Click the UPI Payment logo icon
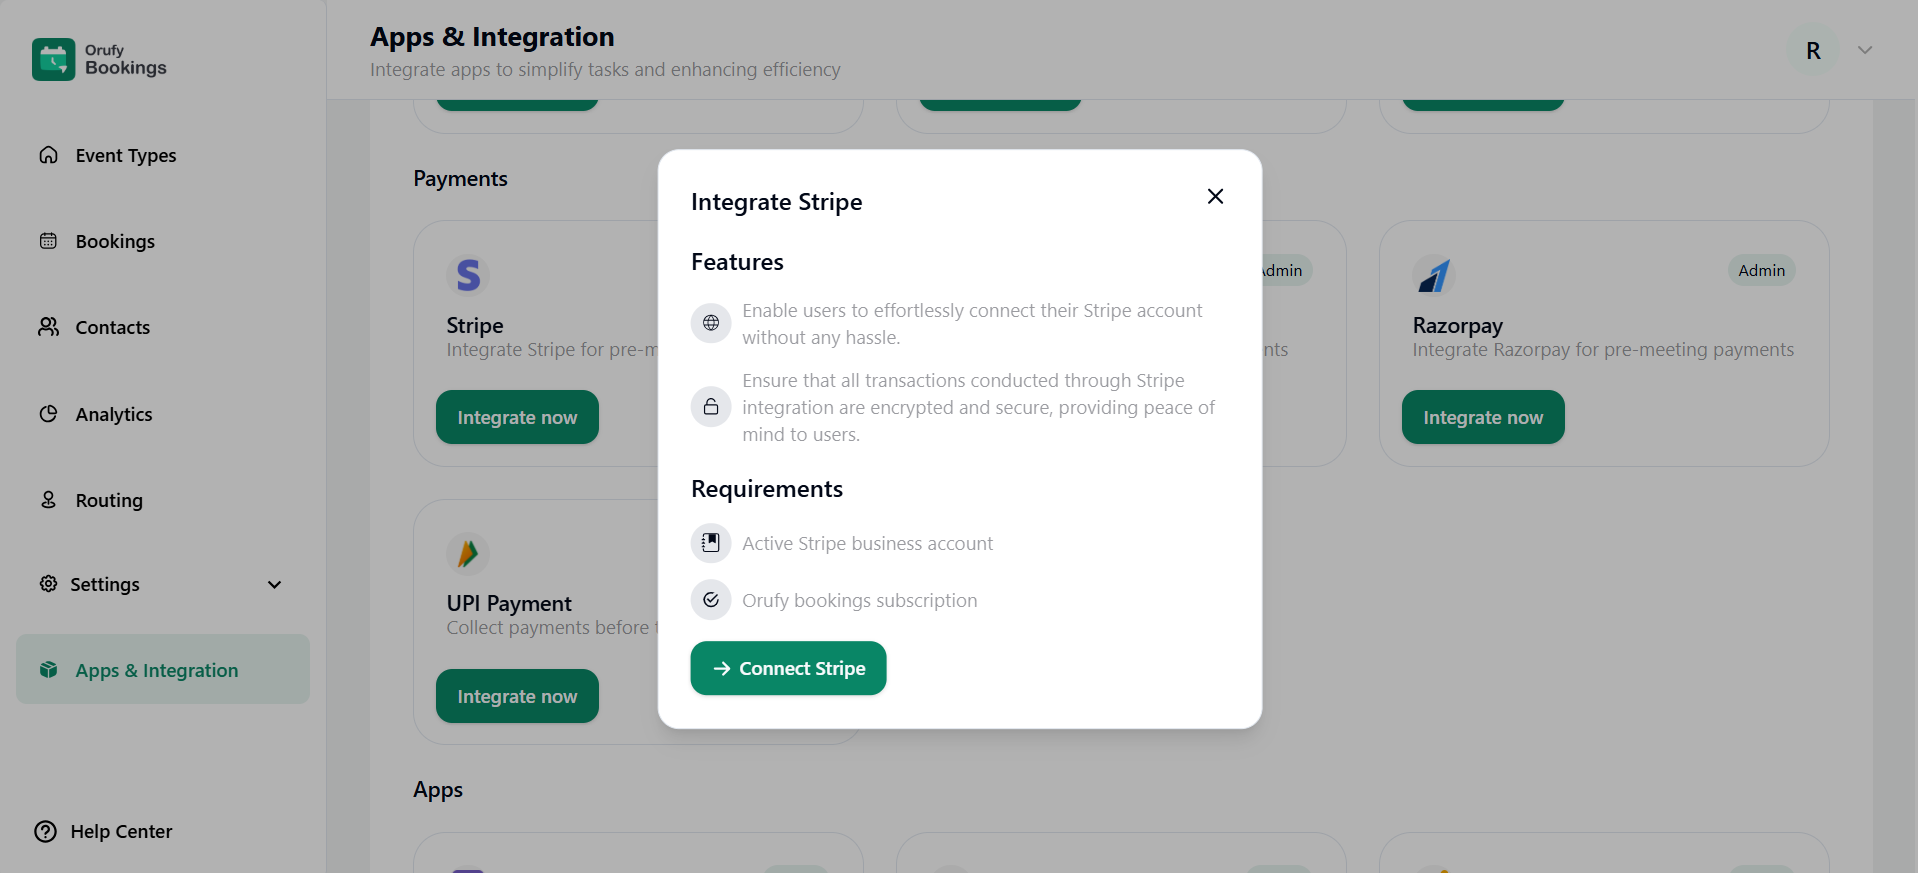This screenshot has width=1918, height=873. (468, 553)
